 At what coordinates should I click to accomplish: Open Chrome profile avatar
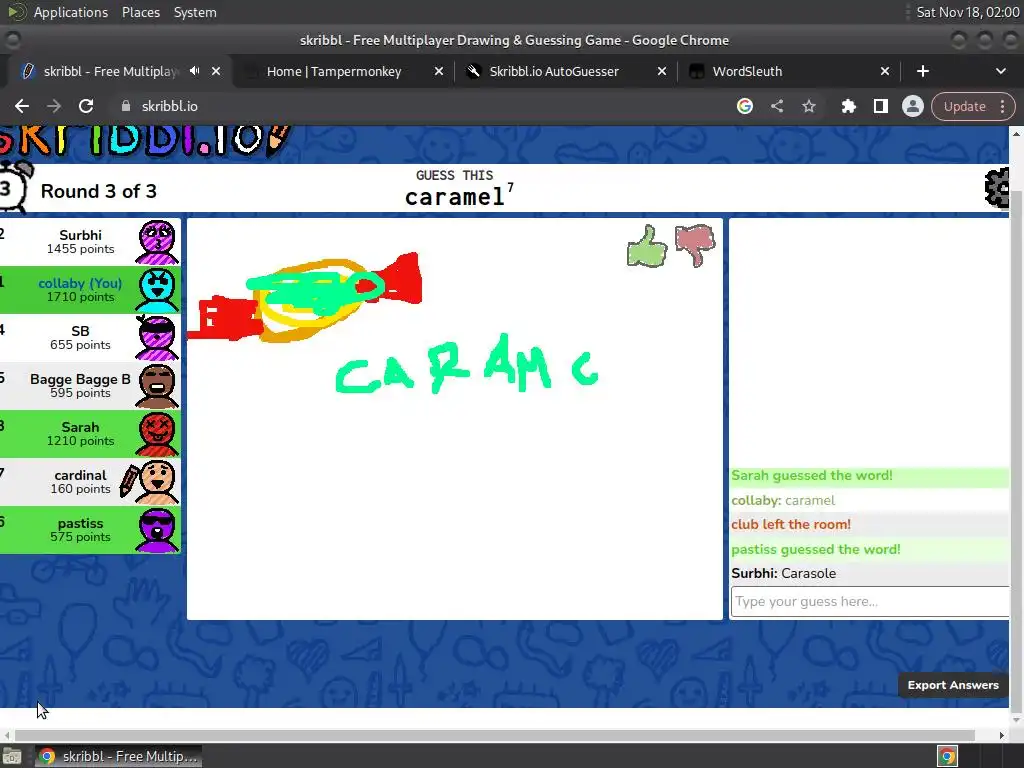912,106
